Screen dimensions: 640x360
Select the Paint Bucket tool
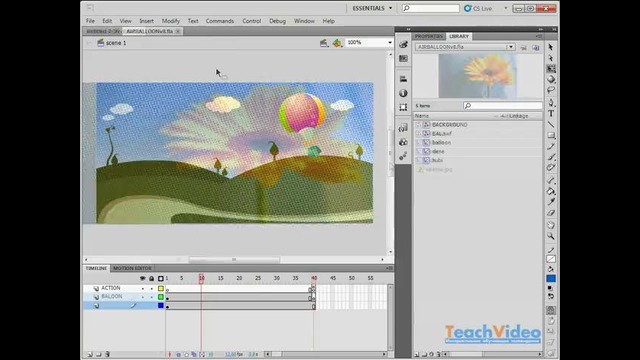[551, 191]
